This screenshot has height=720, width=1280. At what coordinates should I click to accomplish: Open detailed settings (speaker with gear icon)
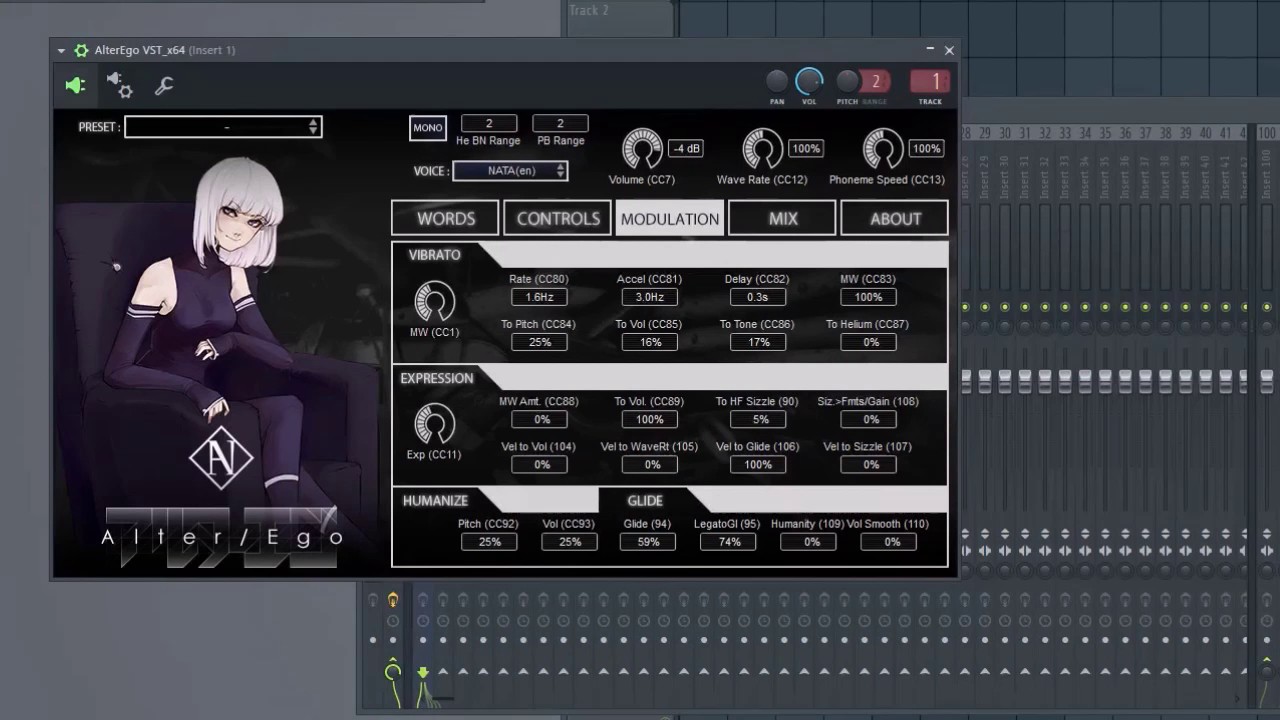[x=120, y=85]
